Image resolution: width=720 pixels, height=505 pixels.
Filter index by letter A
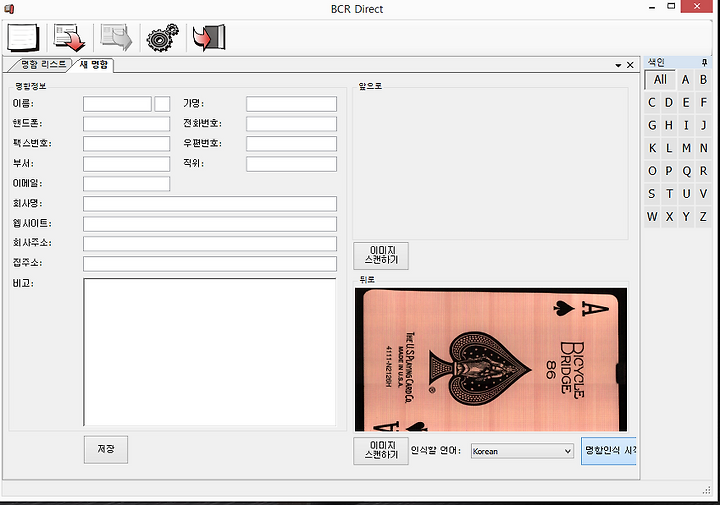click(x=686, y=80)
